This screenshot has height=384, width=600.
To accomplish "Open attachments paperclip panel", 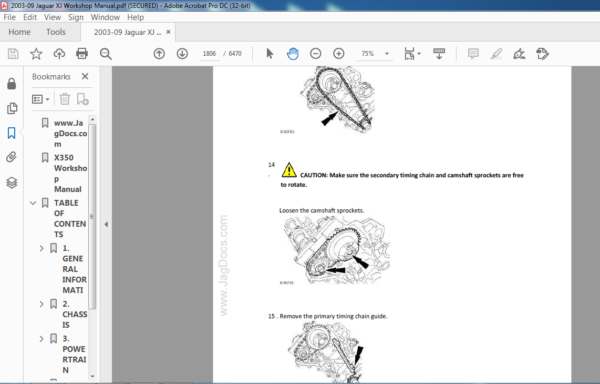I will pyautogui.click(x=11, y=157).
